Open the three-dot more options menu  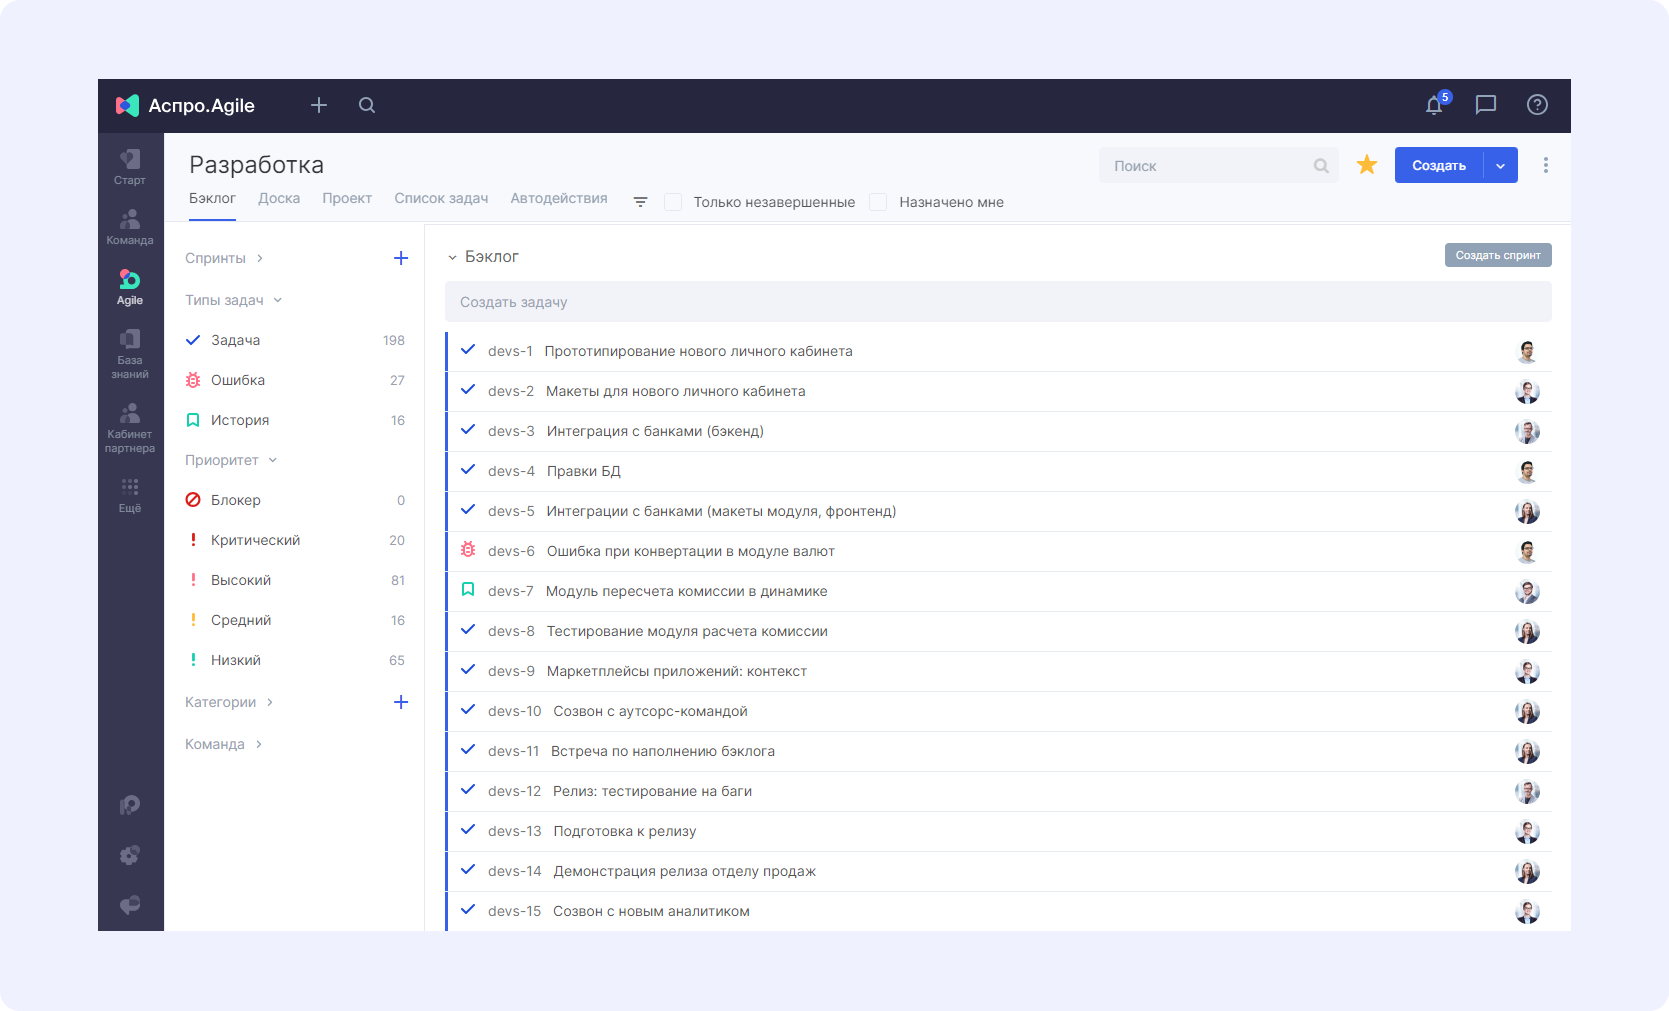point(1546,165)
